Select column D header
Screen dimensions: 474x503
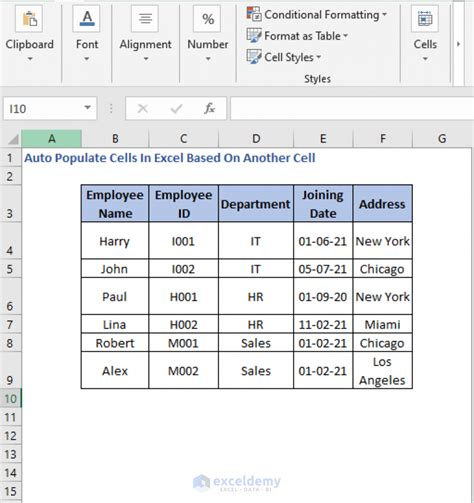(x=256, y=138)
